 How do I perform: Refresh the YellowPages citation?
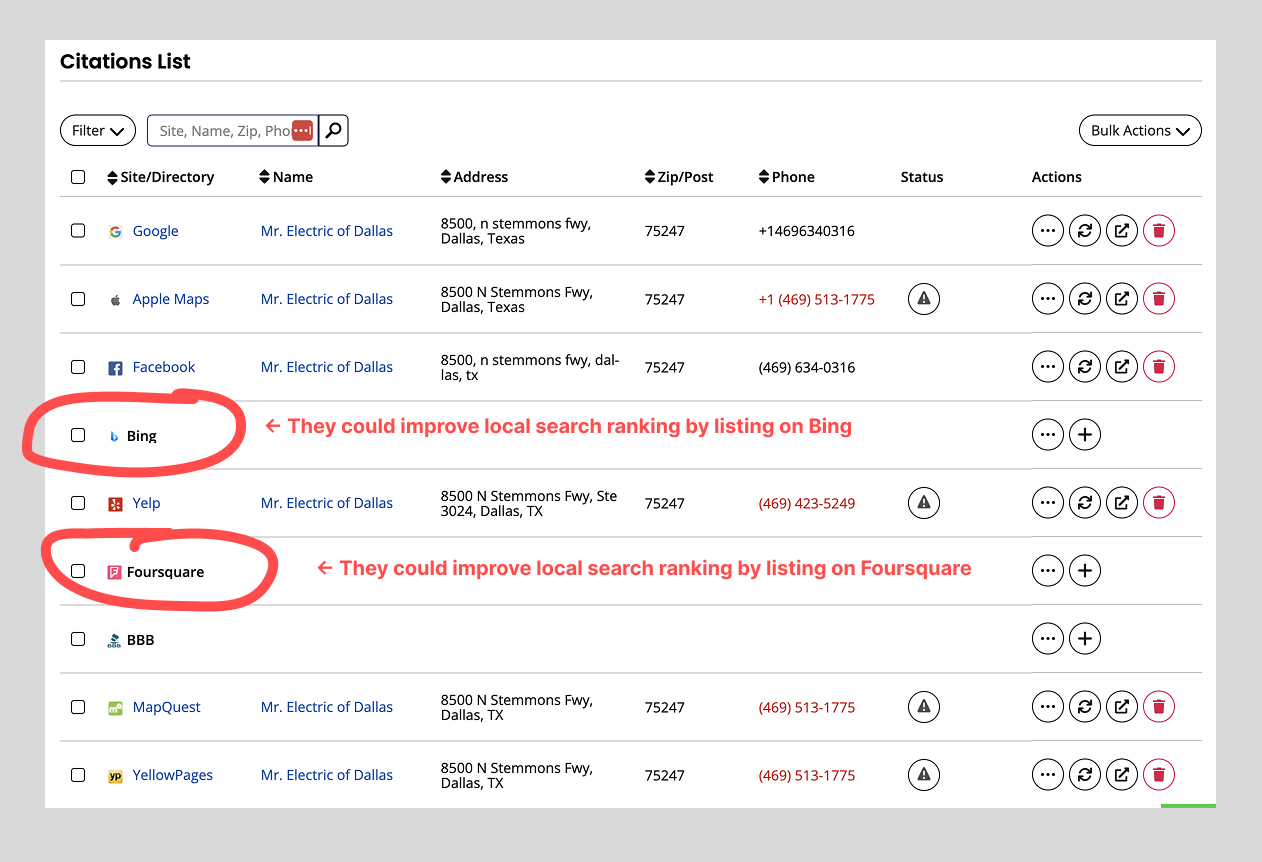tap(1085, 775)
